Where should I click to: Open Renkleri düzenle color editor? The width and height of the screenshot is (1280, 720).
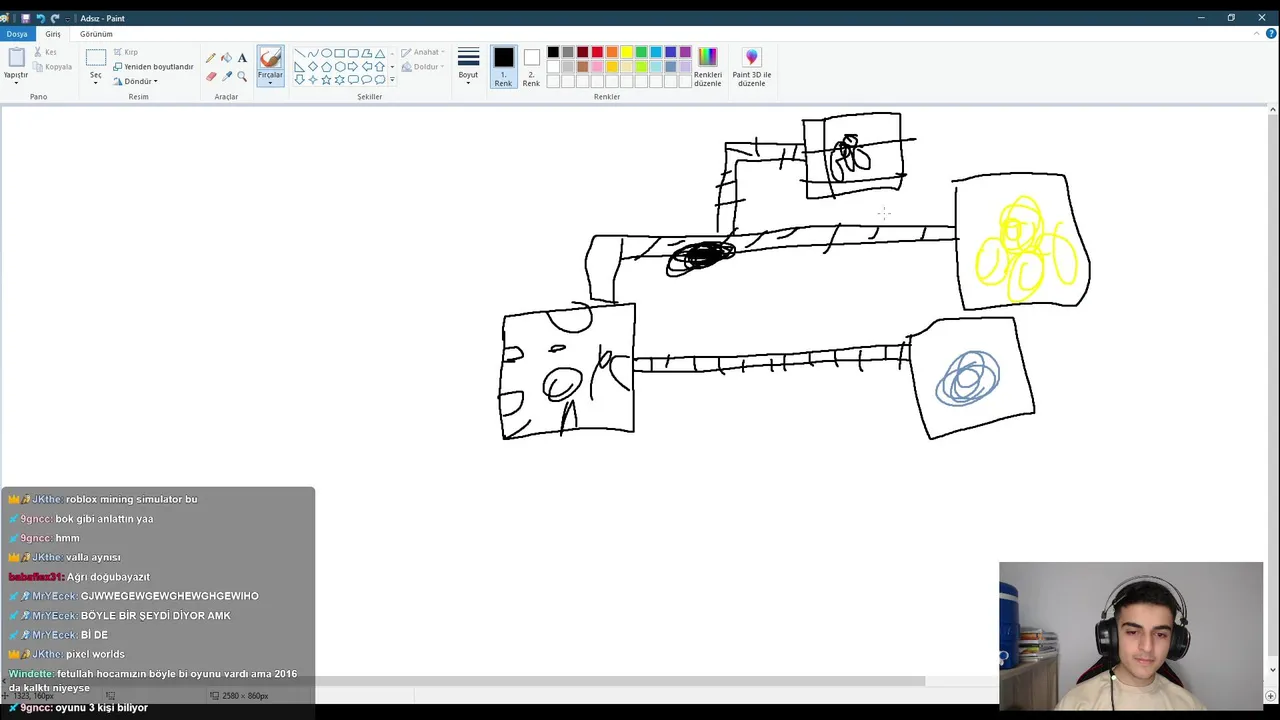click(708, 66)
